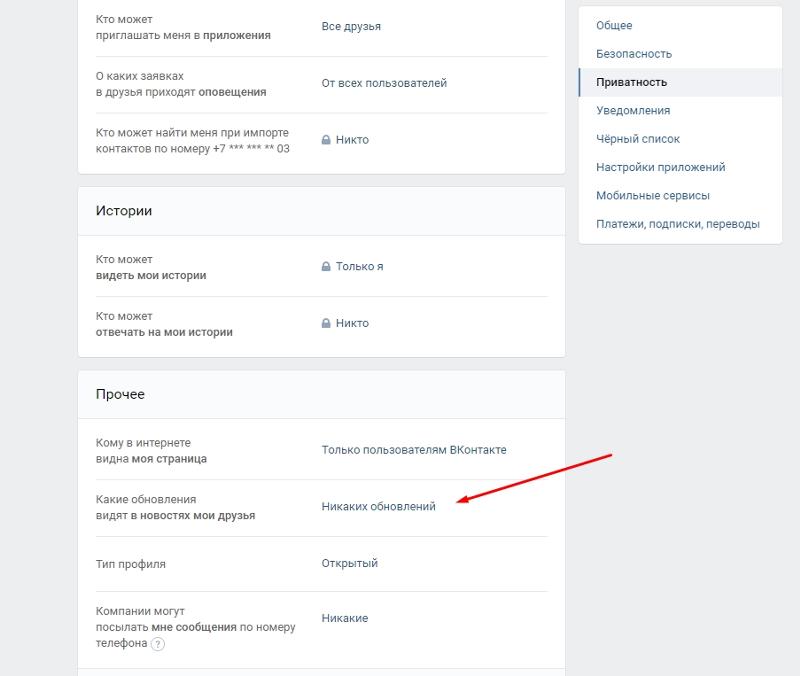Click the lock icon beside 'Только я' stories setting
The width and height of the screenshot is (800, 676).
[x=327, y=266]
